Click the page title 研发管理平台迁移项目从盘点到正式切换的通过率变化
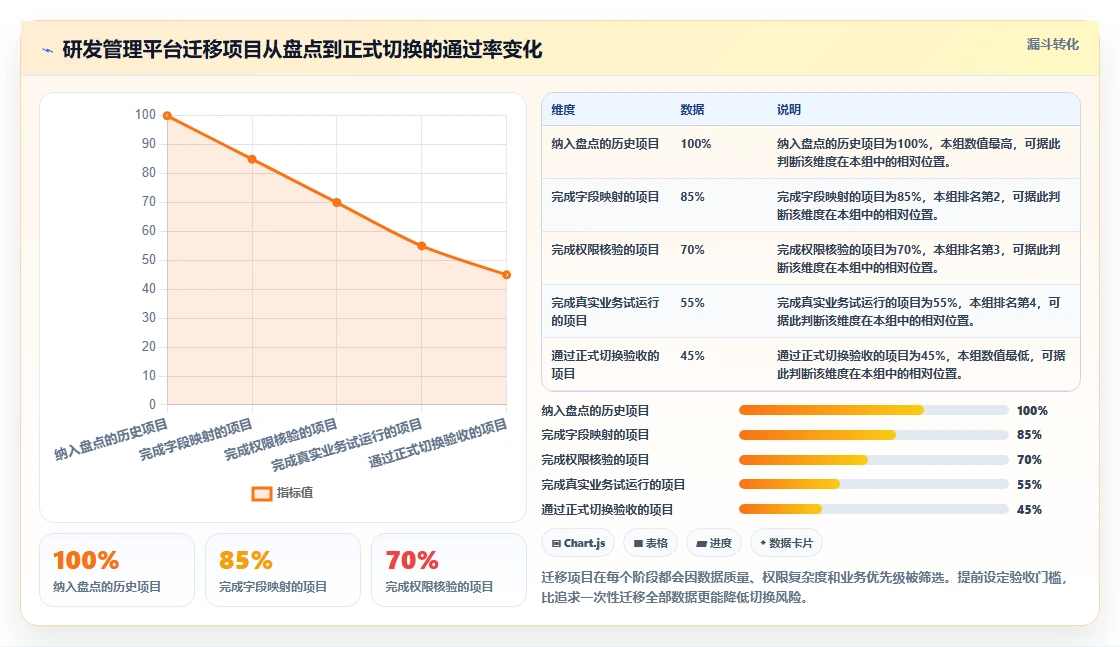 [302, 50]
